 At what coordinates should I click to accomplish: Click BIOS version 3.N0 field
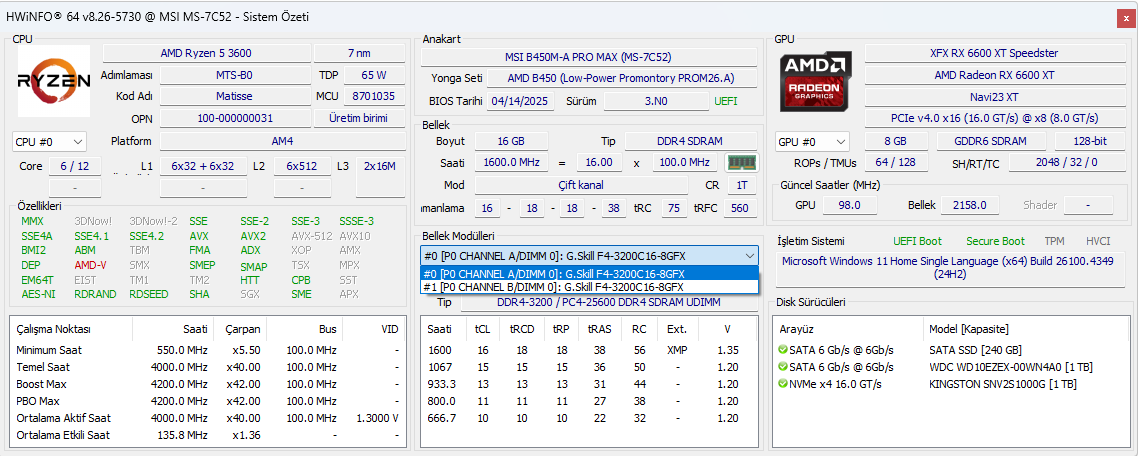(655, 102)
